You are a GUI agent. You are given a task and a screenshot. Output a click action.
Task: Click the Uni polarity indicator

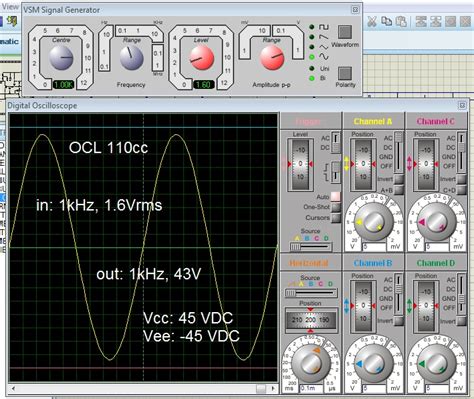pos(312,68)
